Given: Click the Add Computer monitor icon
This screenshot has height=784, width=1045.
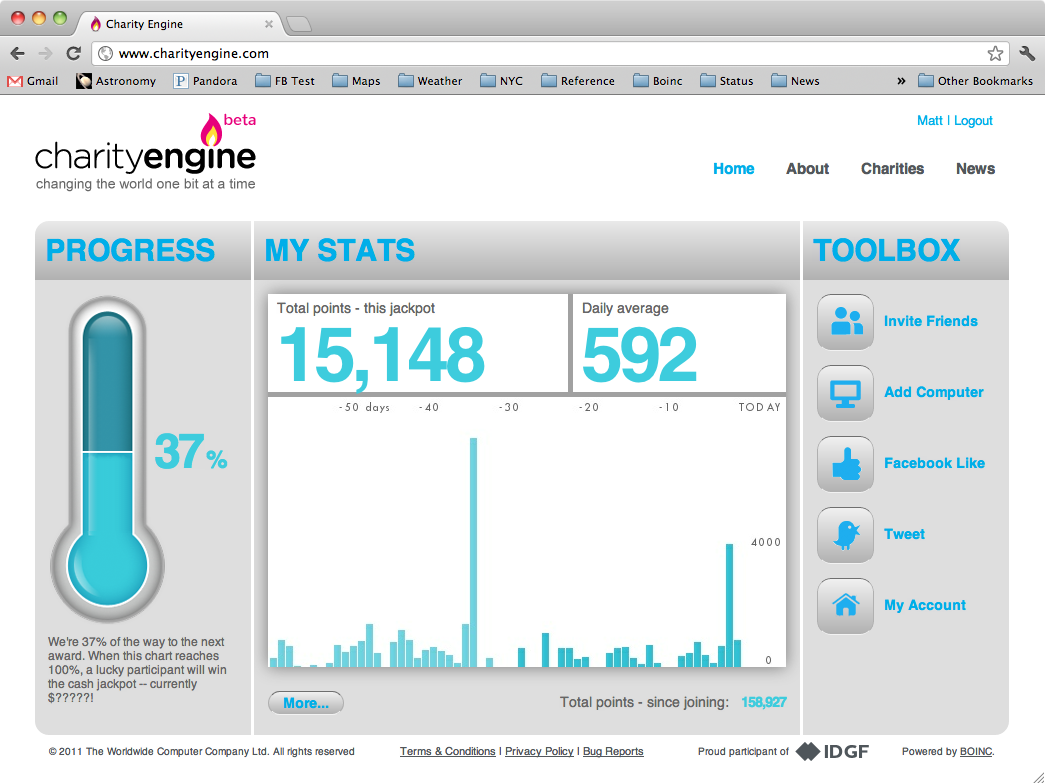Looking at the screenshot, I should coord(845,393).
